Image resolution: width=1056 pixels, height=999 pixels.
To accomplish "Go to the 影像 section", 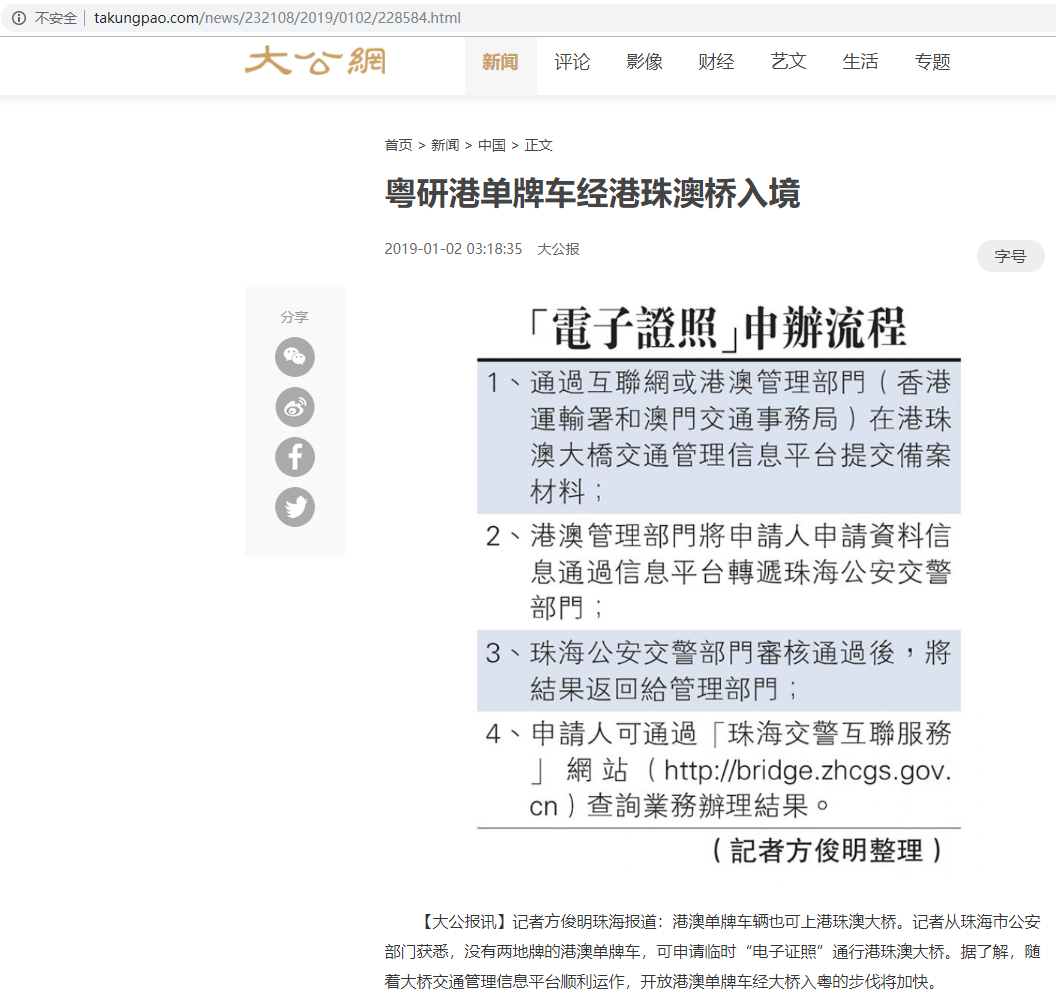I will [x=644, y=62].
